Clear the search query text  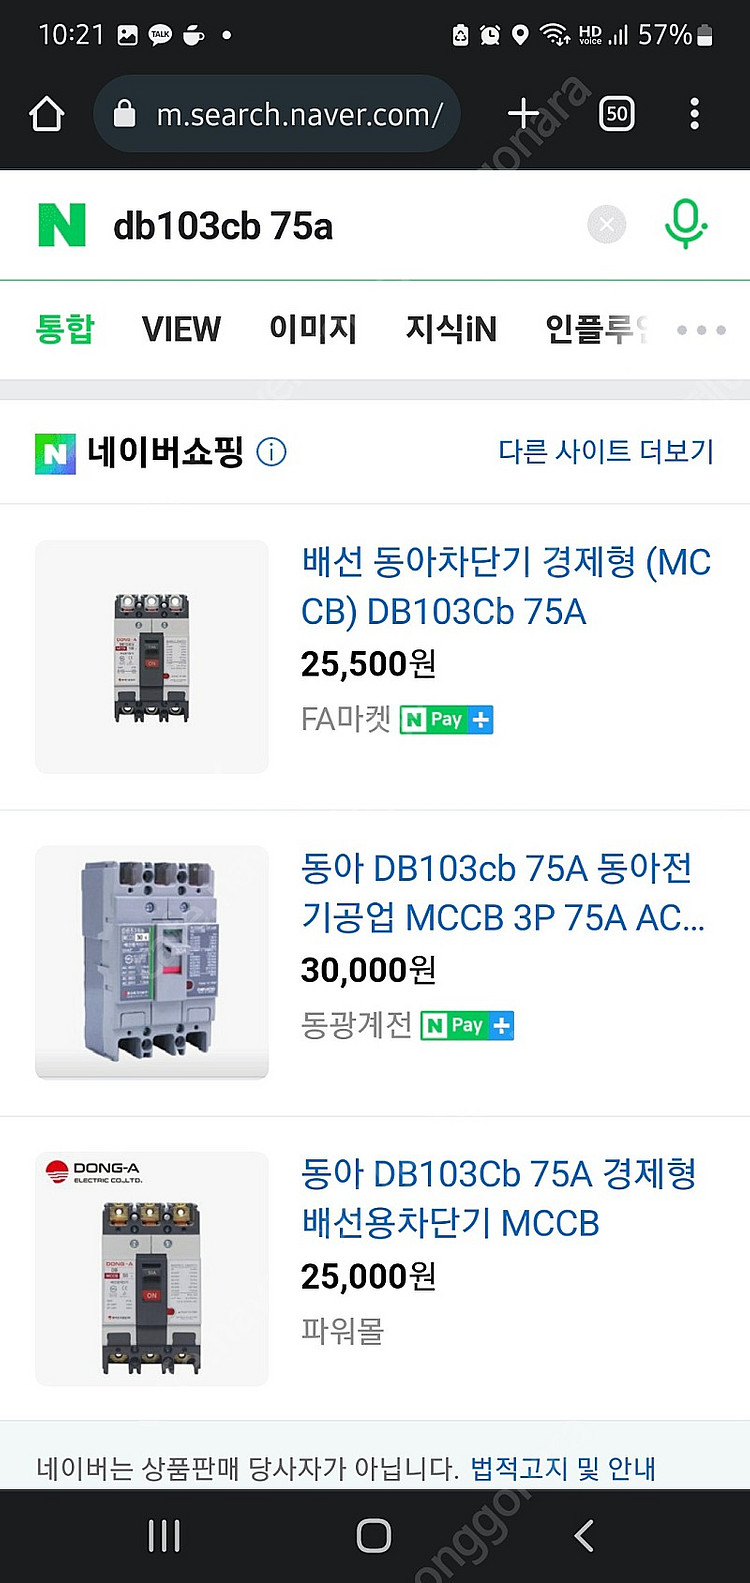point(606,225)
